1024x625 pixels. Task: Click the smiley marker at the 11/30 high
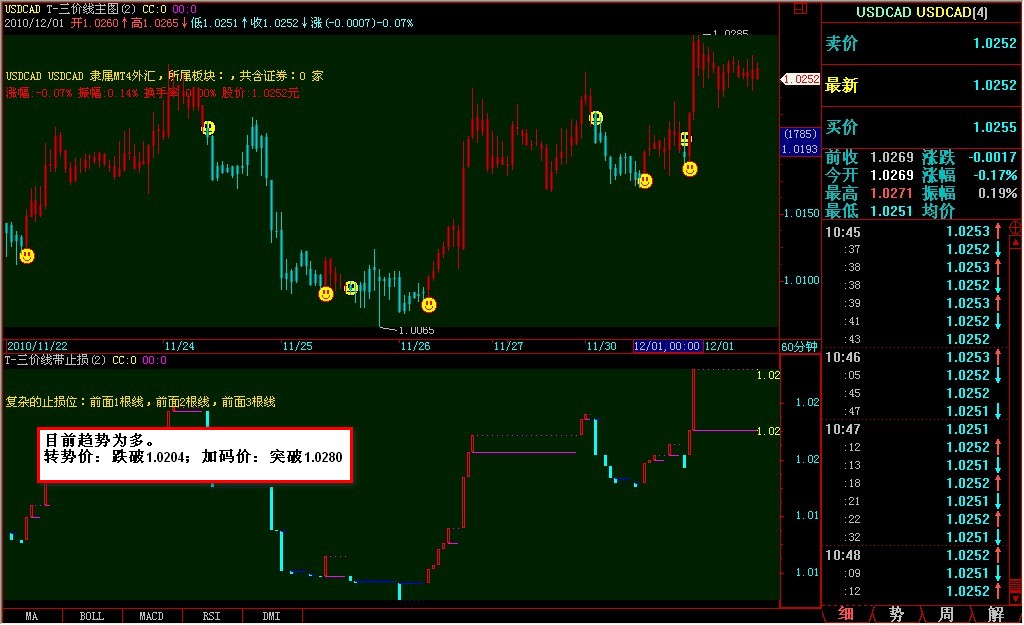[x=596, y=118]
